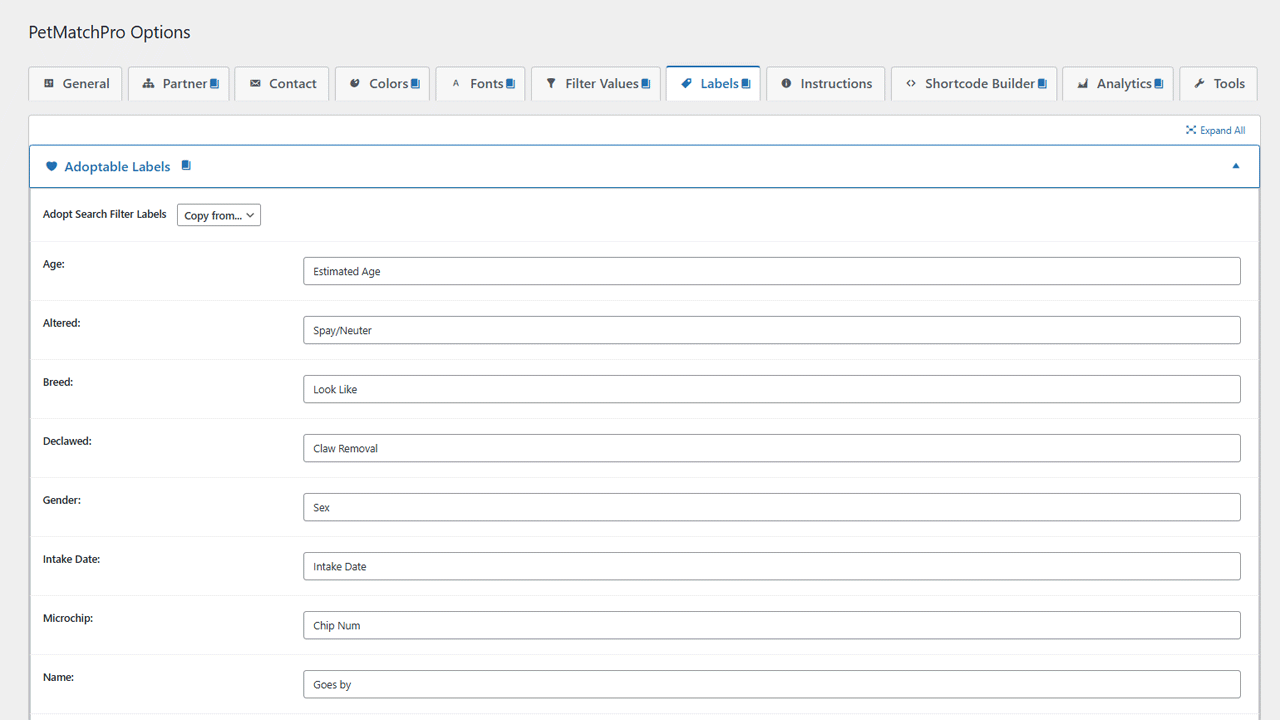Image resolution: width=1280 pixels, height=720 pixels.
Task: Click the Age field with Estimated Age
Action: pyautogui.click(x=772, y=271)
